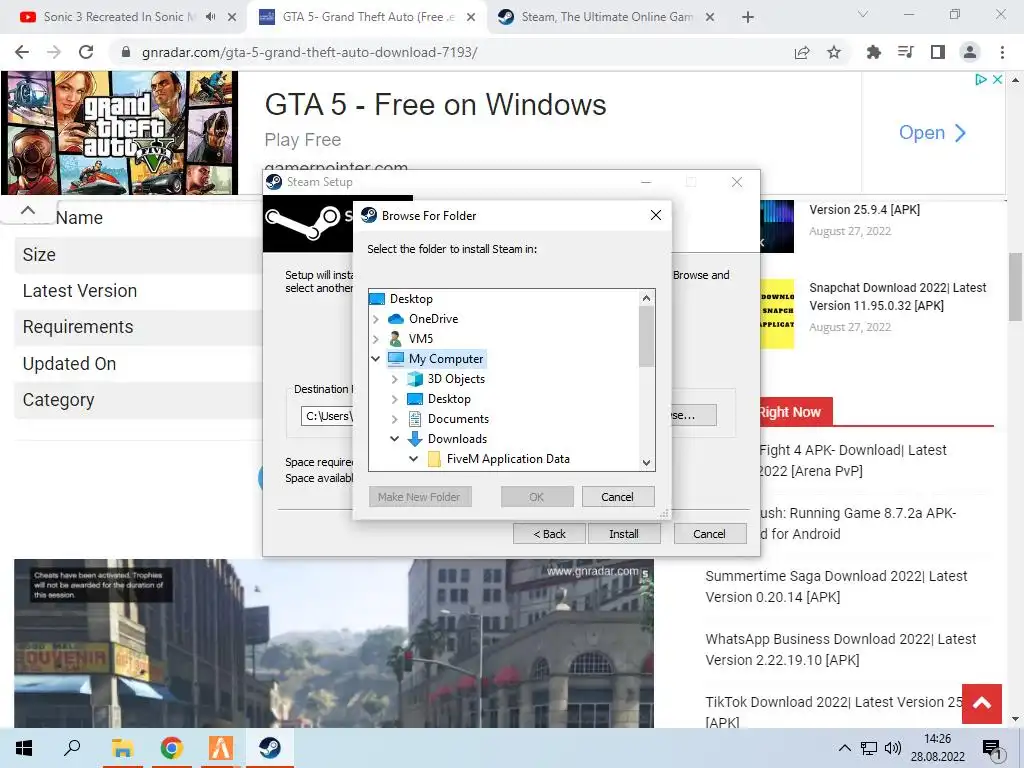Click the Snapchat article yellow thumbnail
The image size is (1024, 768).
click(x=777, y=313)
